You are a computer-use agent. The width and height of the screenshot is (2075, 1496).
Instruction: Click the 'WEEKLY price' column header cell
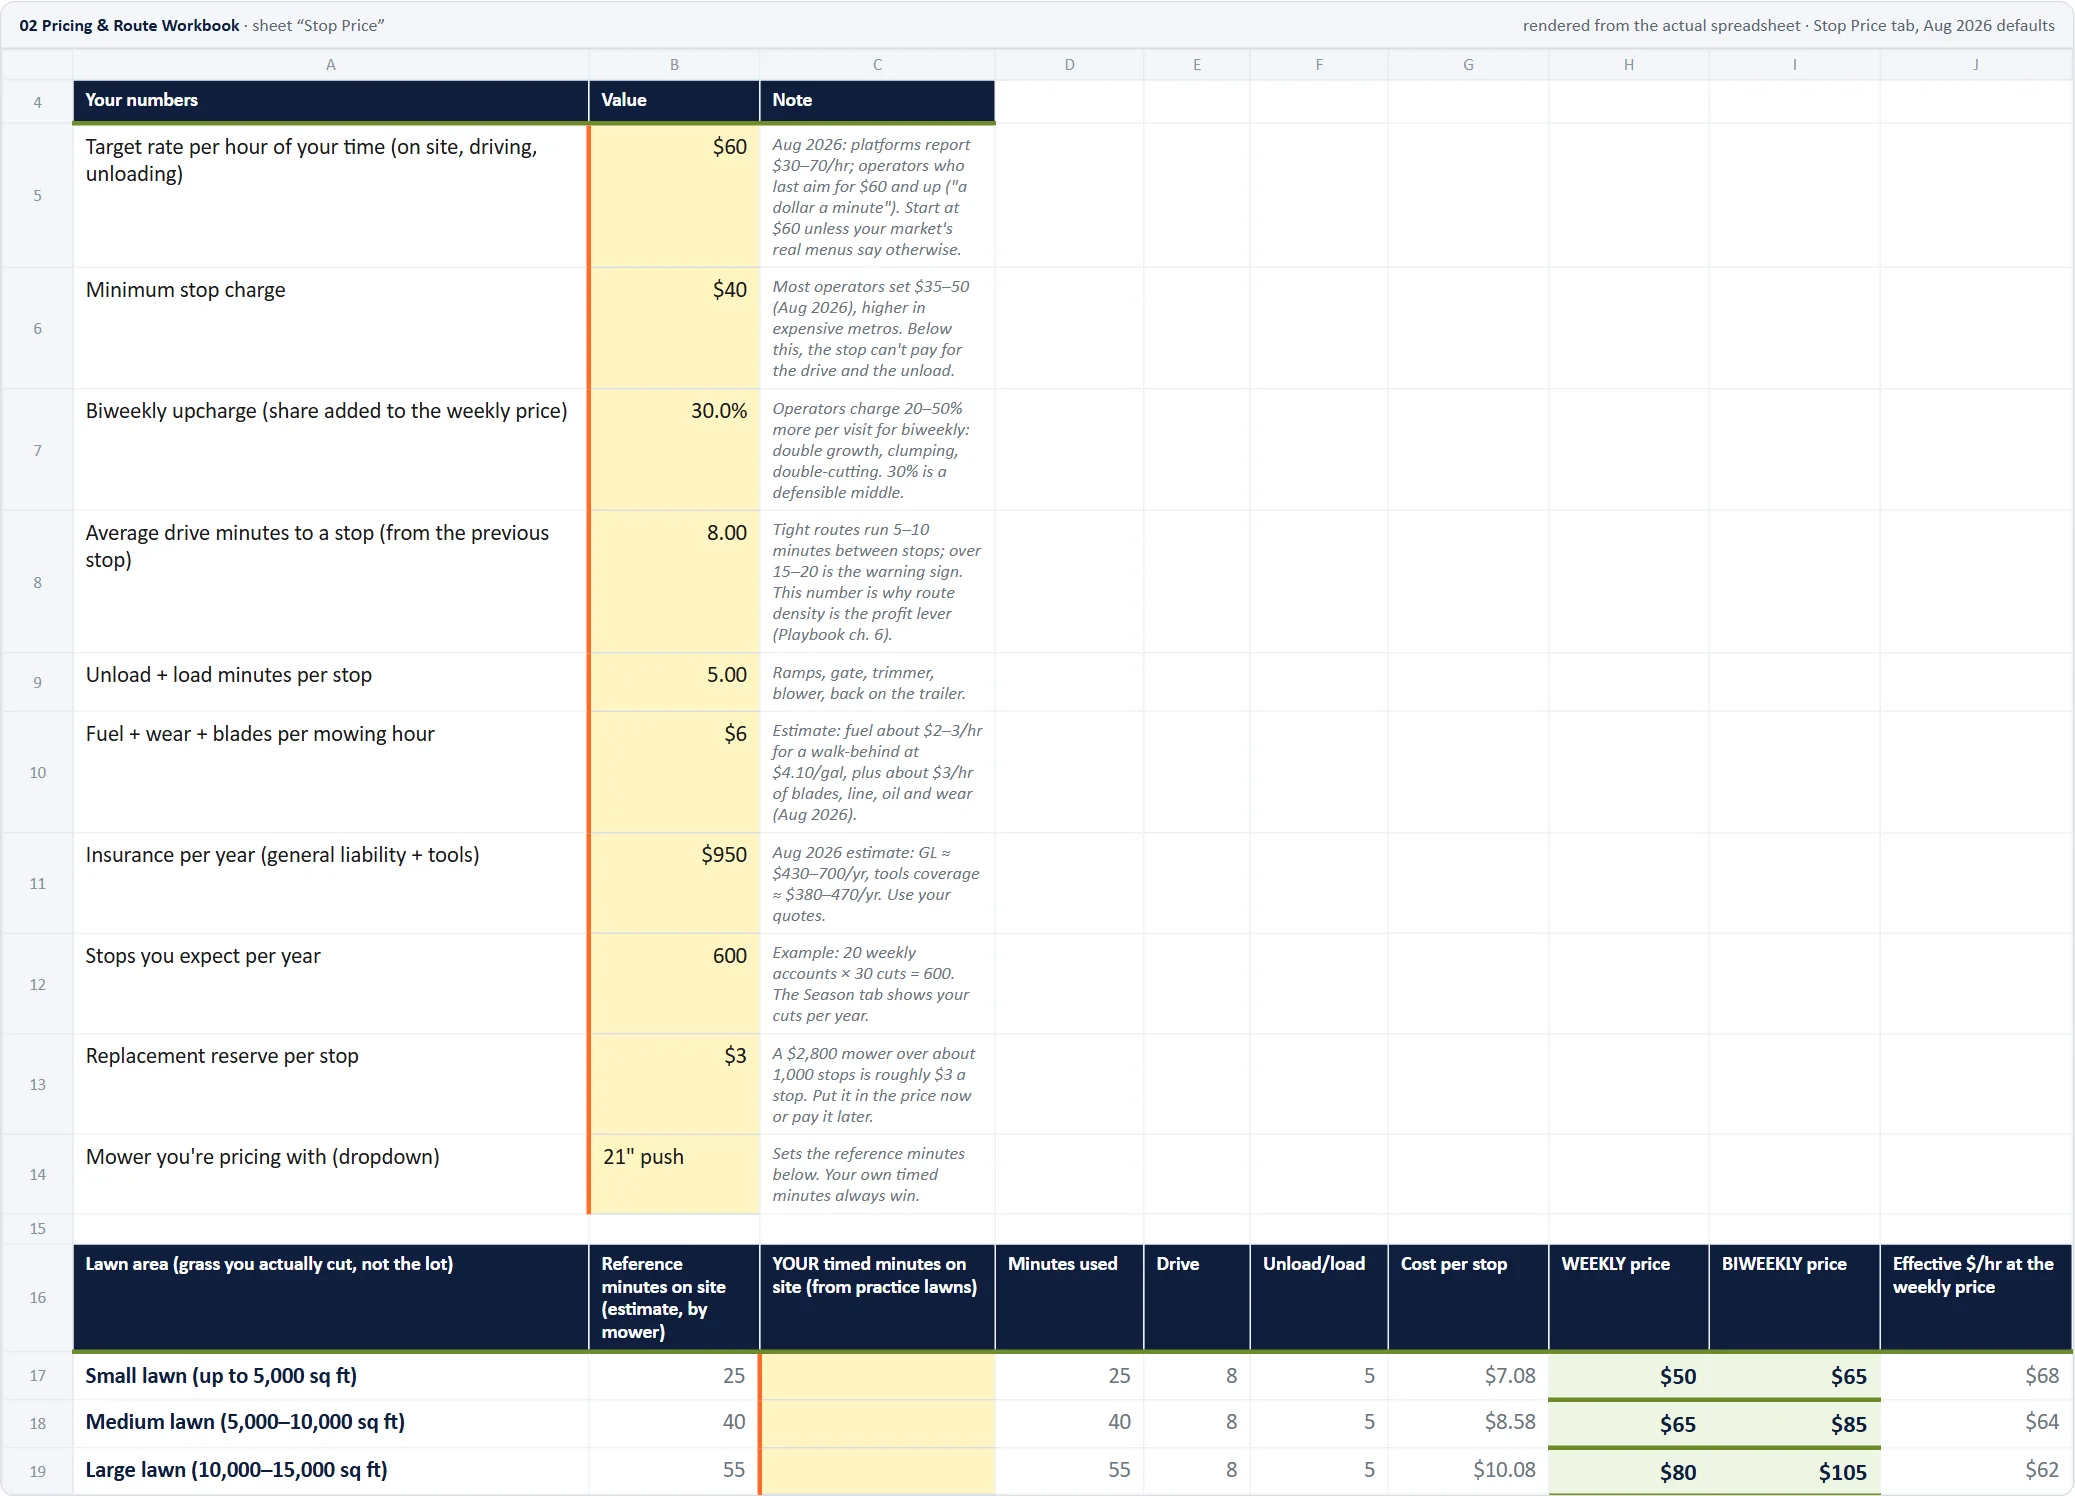coord(1629,1297)
